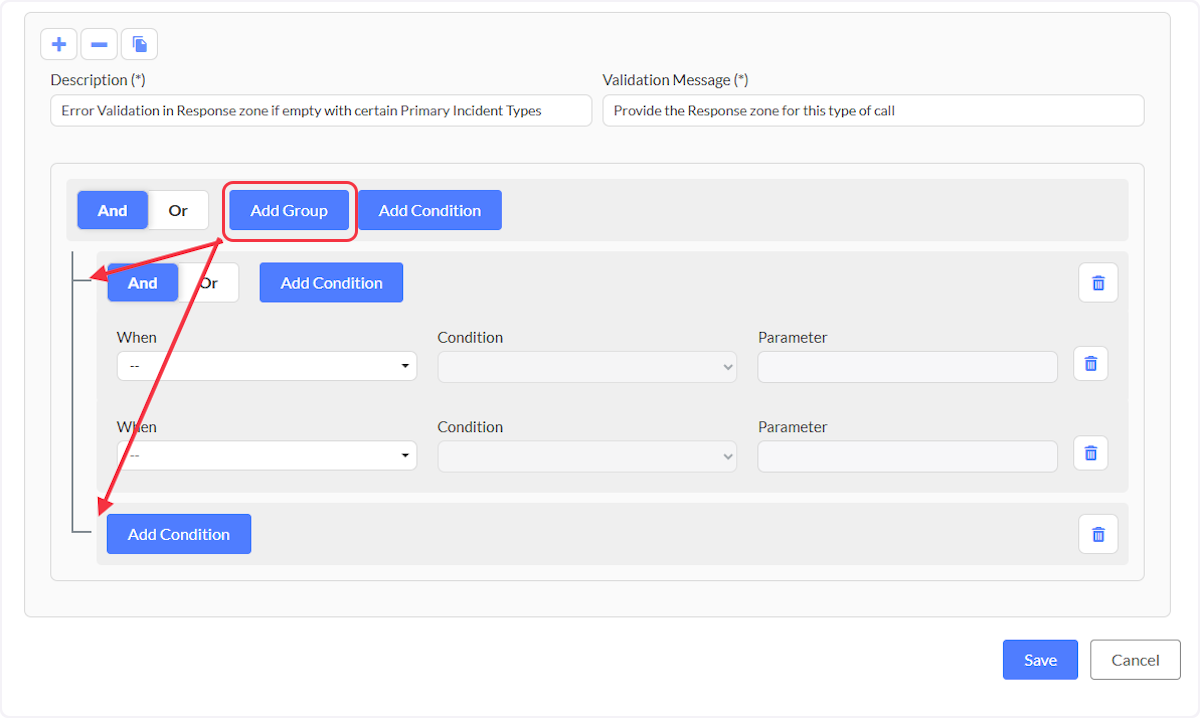Save the validation rule

1040,660
